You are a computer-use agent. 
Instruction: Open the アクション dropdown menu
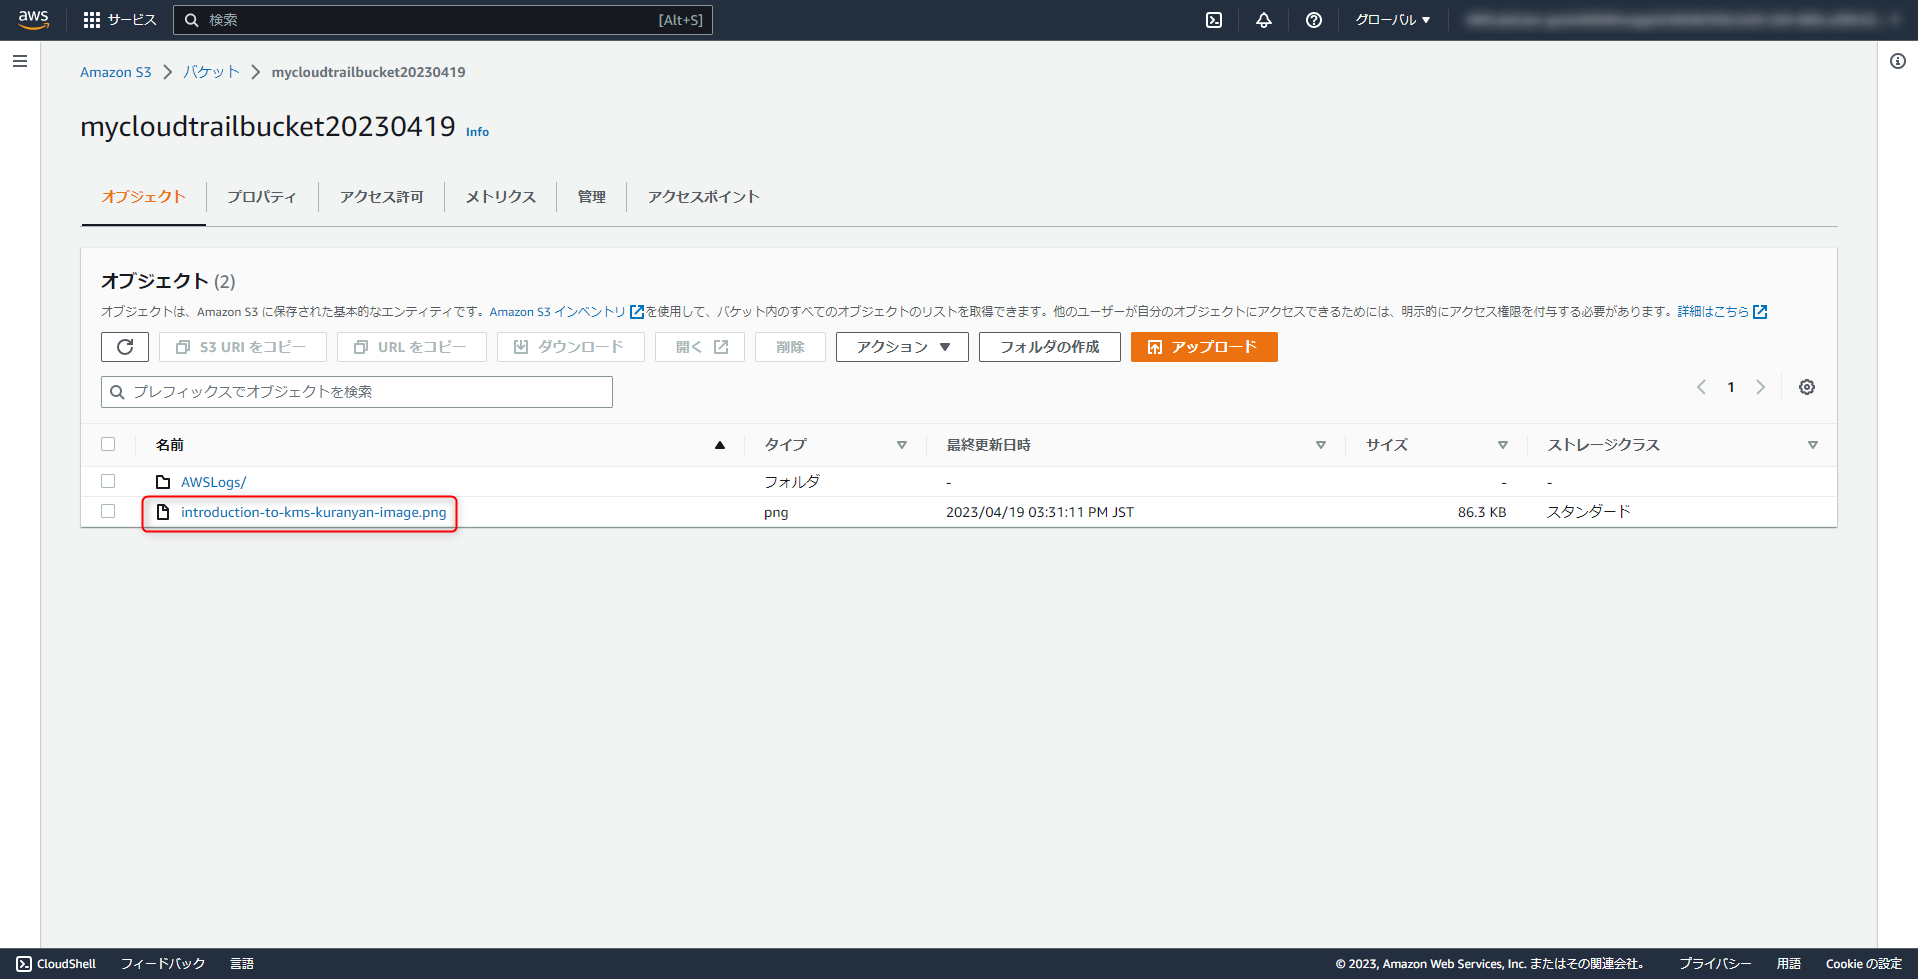point(900,347)
